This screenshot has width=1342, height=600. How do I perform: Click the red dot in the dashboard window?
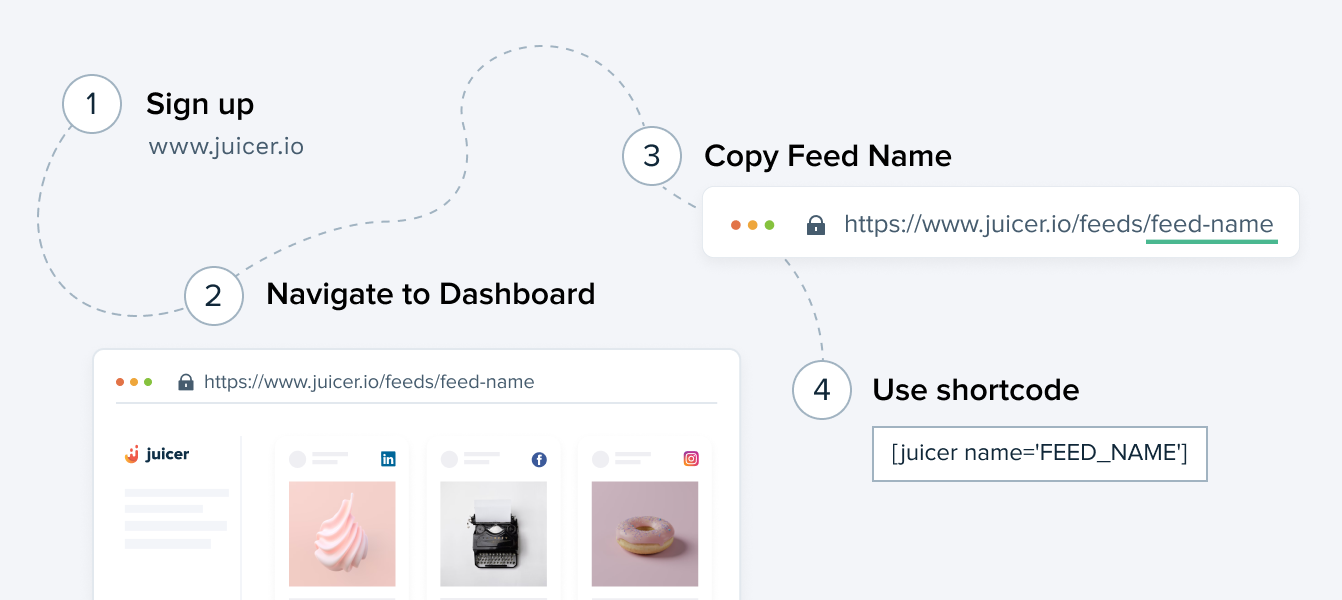pos(120,382)
